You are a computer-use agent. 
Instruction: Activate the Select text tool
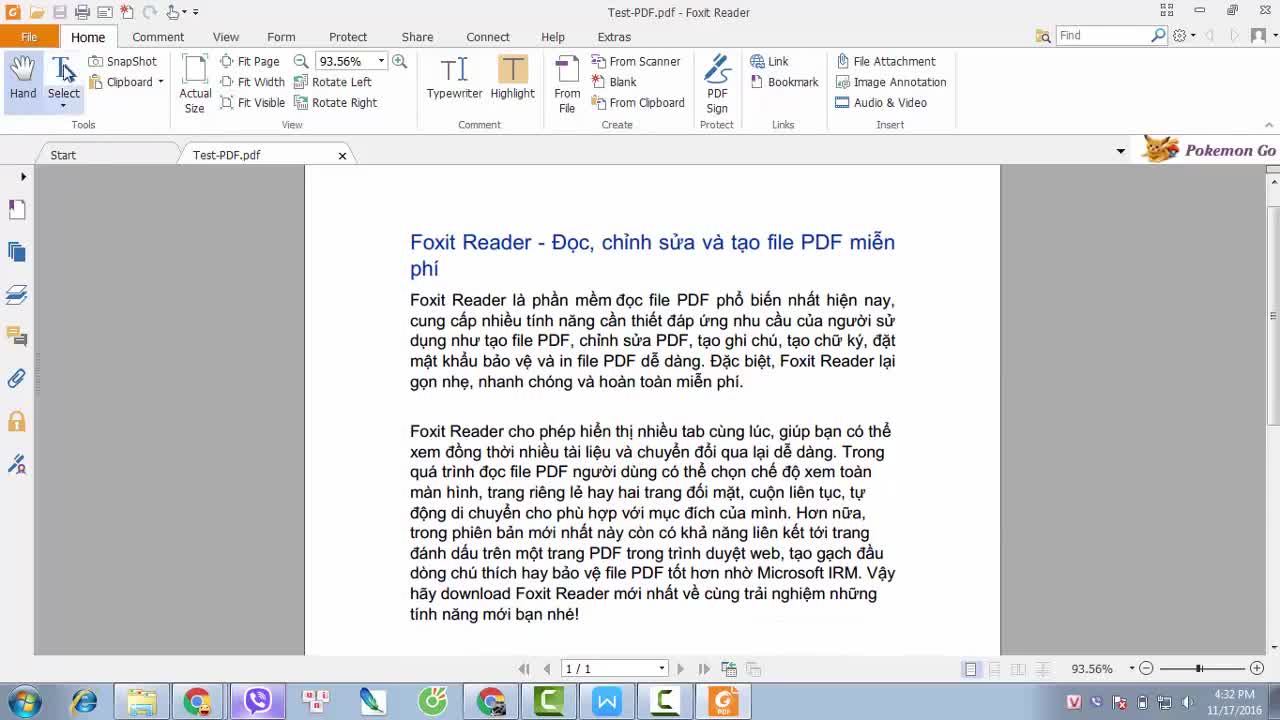pyautogui.click(x=63, y=75)
